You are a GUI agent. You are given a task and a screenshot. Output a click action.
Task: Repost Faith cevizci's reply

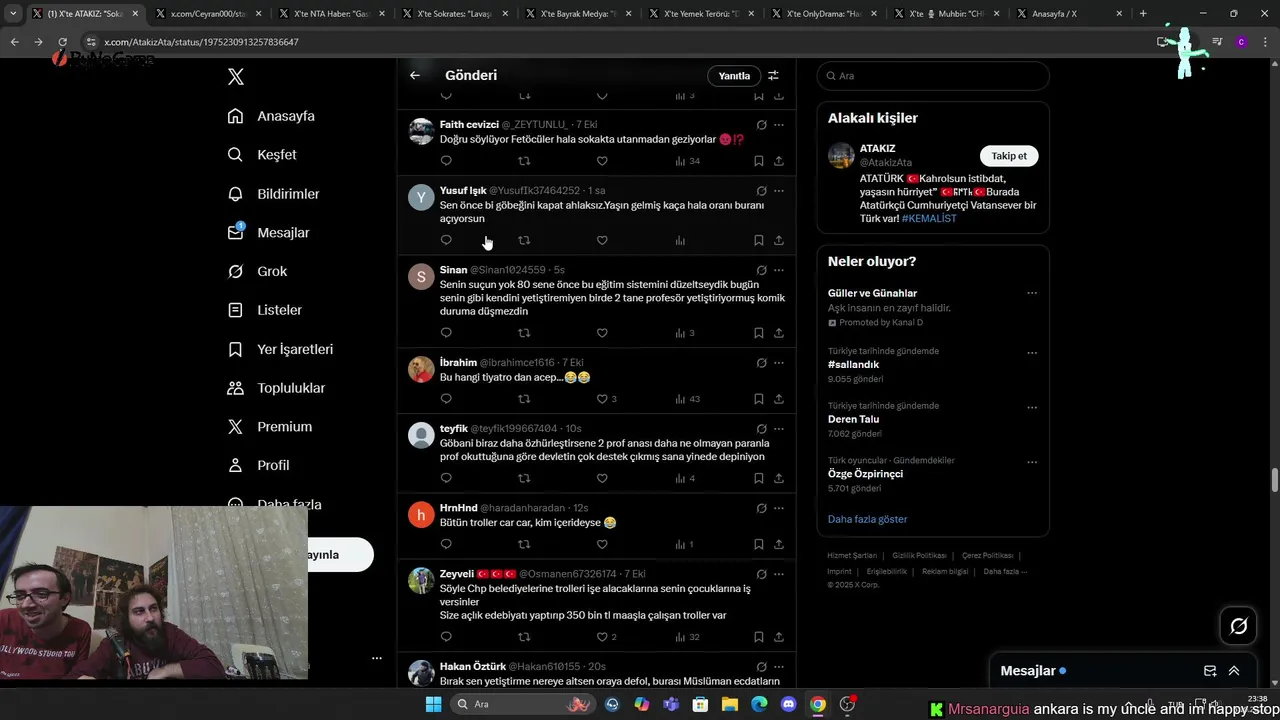click(524, 161)
